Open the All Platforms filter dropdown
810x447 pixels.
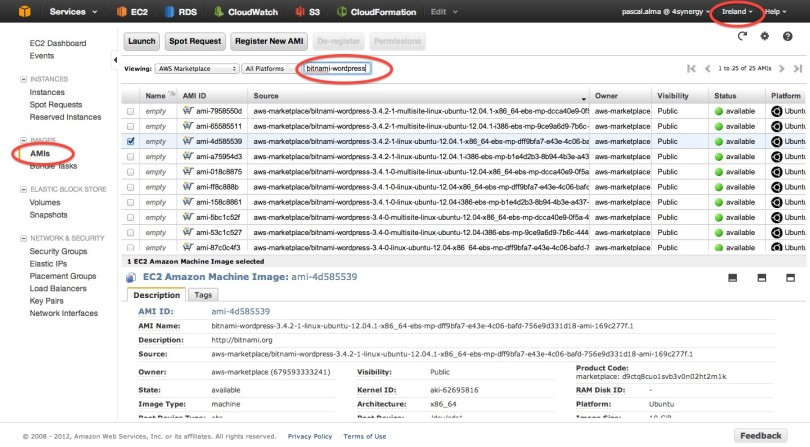(268, 68)
